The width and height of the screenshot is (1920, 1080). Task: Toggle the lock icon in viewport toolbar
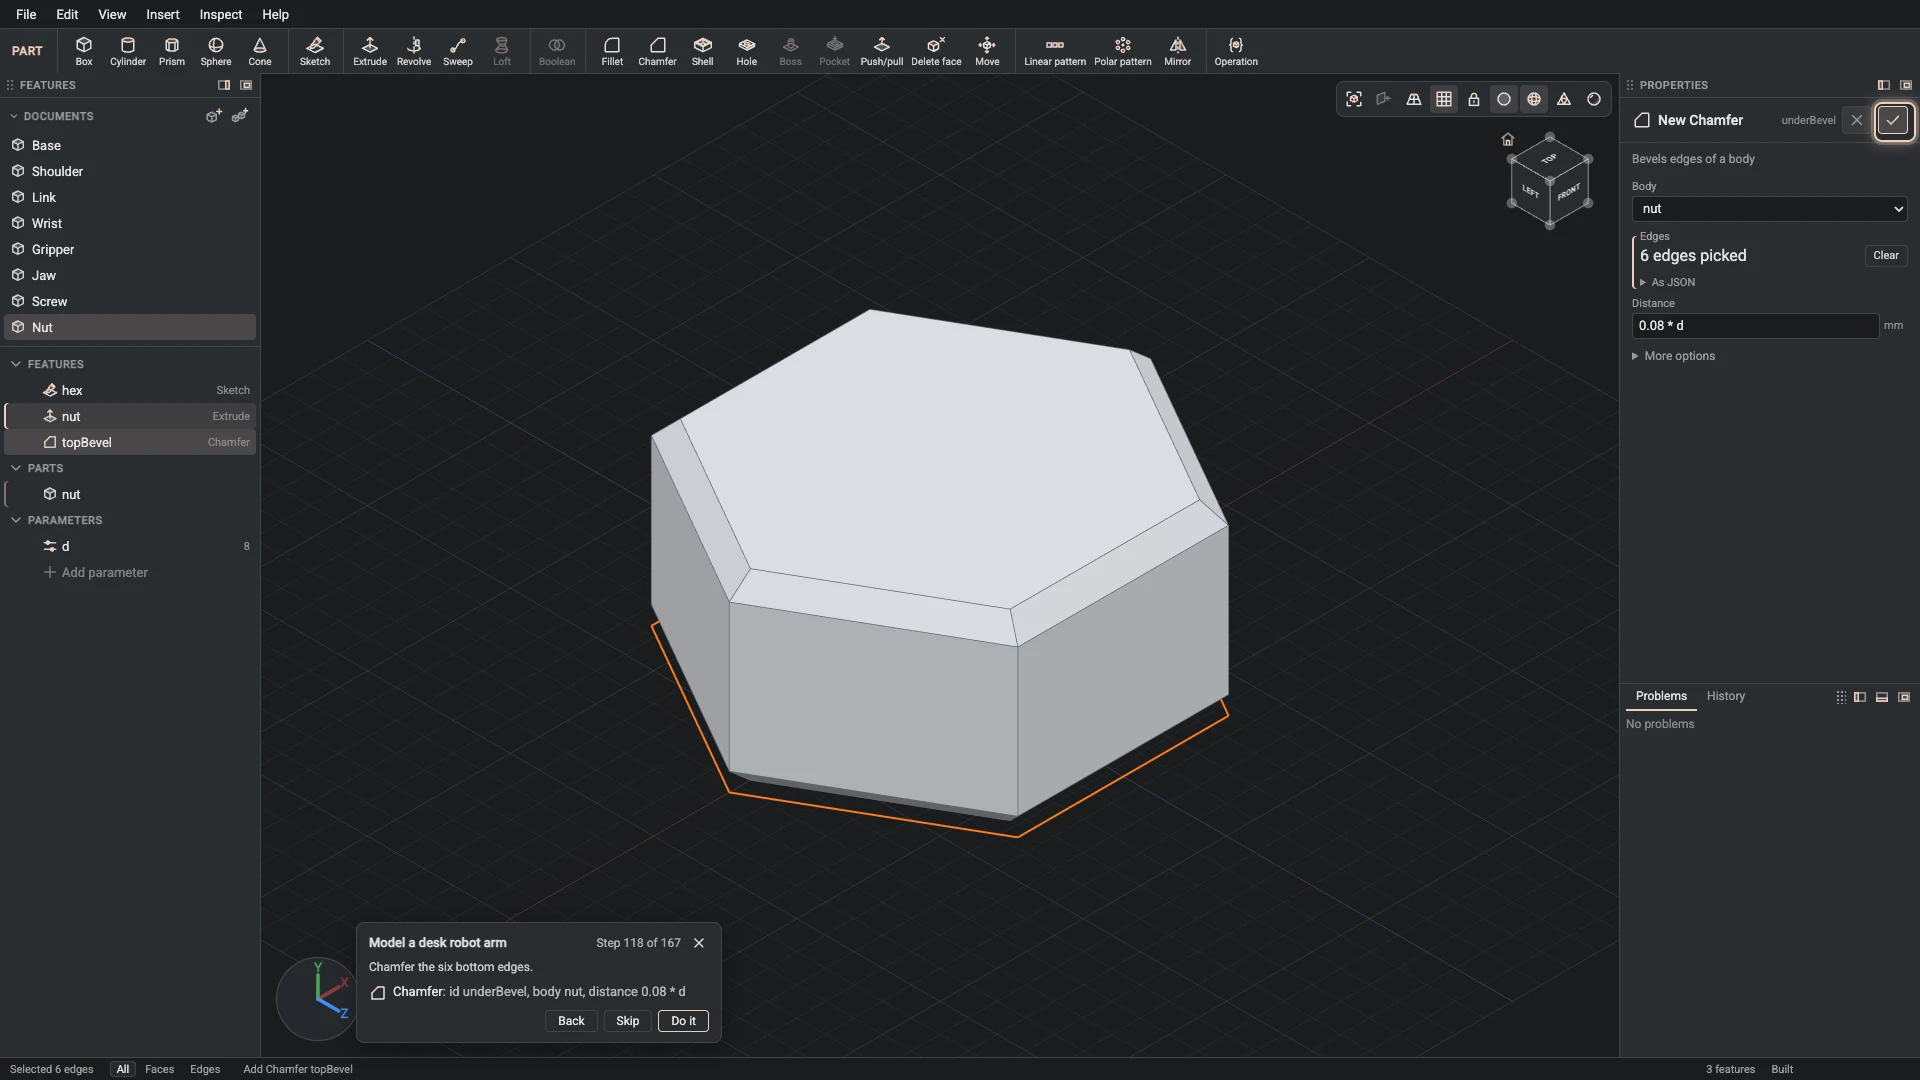click(x=1474, y=99)
